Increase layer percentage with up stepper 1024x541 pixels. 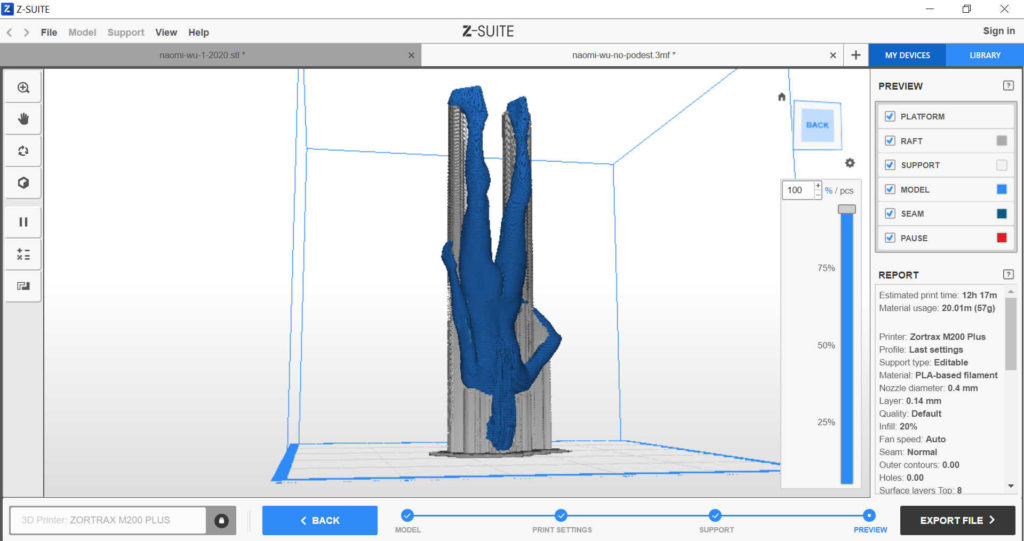pyautogui.click(x=818, y=186)
